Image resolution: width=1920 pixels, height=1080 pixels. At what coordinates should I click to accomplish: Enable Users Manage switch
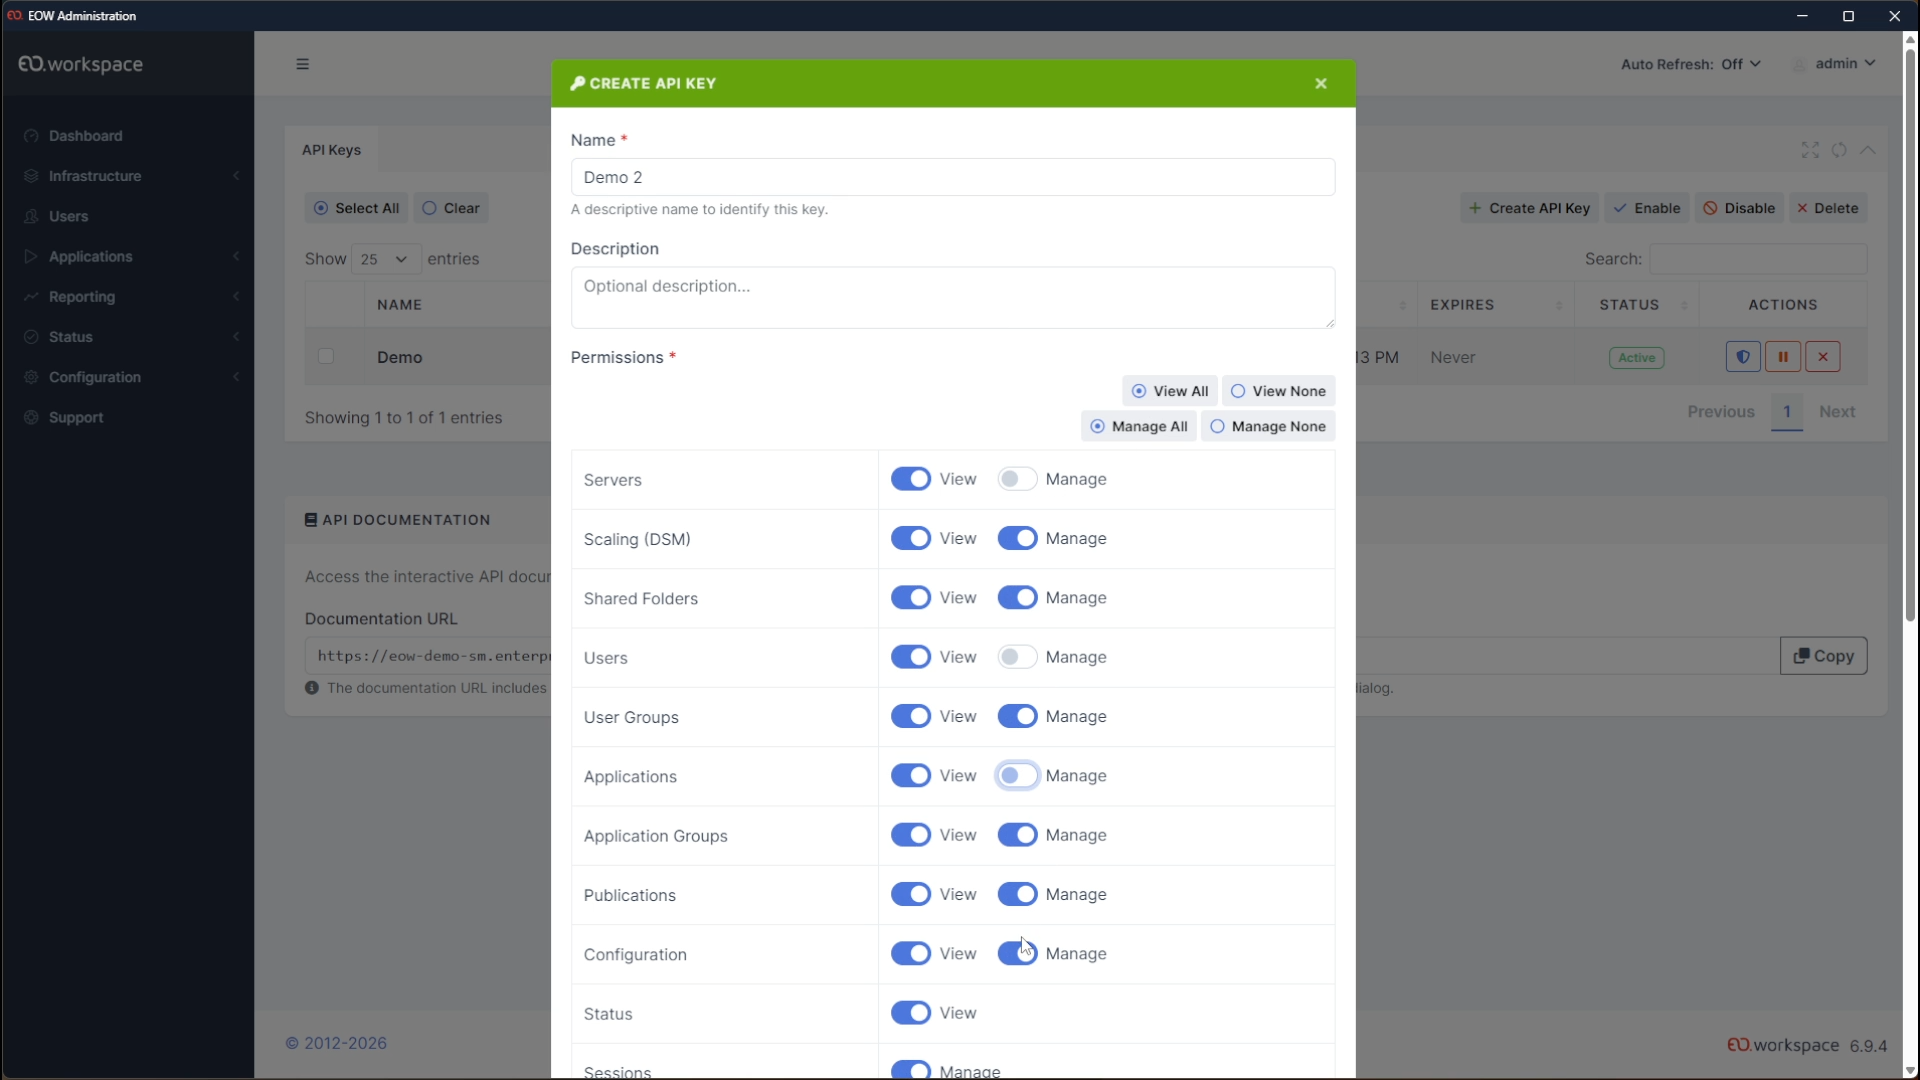tap(1017, 657)
